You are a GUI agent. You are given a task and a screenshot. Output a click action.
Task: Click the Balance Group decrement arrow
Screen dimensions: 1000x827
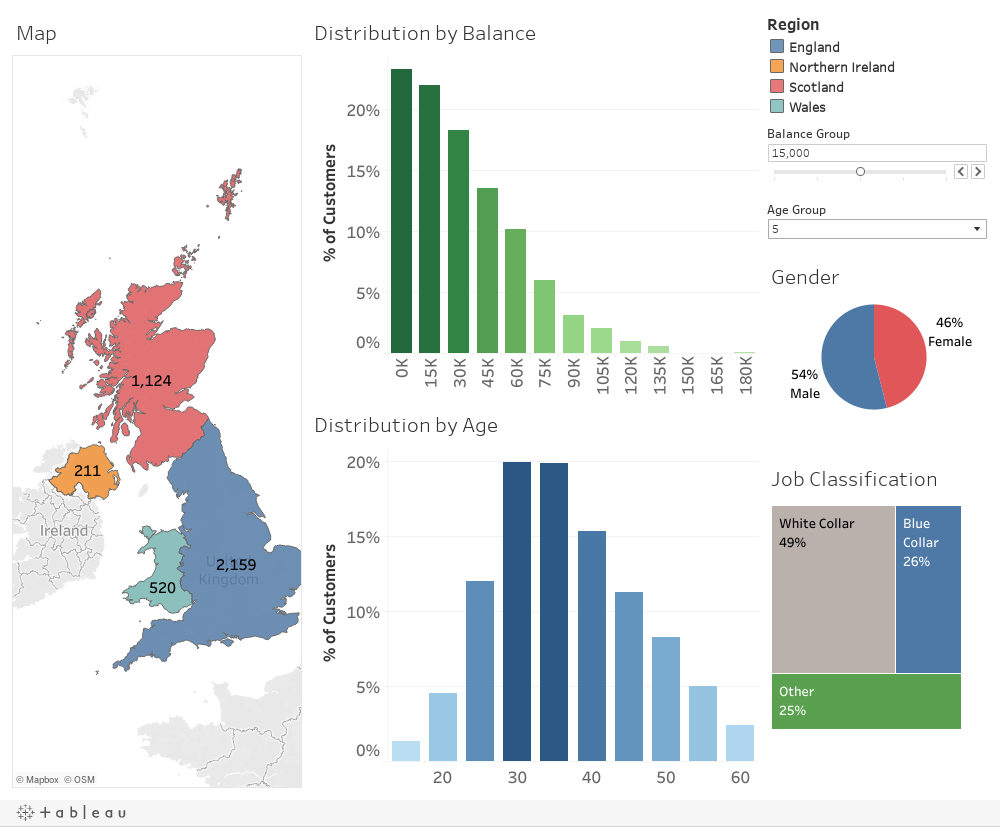point(961,172)
